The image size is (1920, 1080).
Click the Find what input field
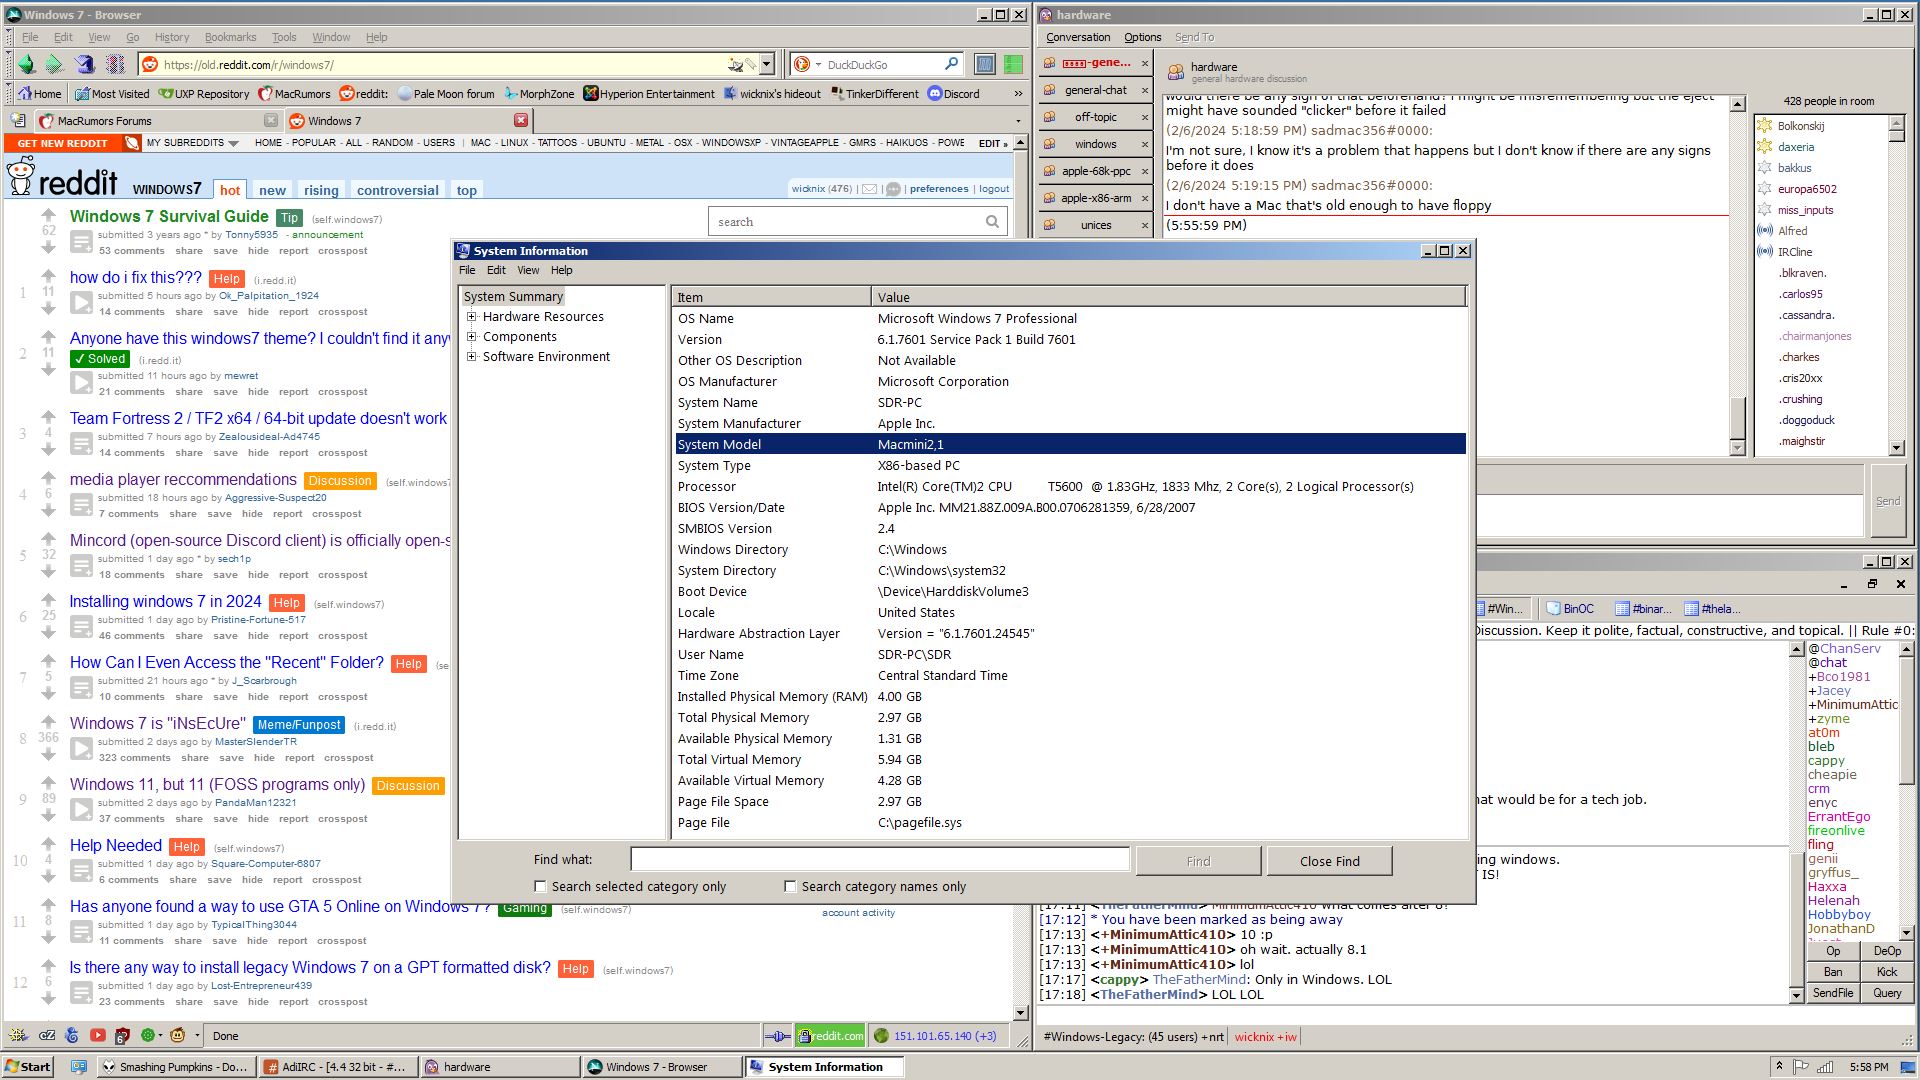[x=879, y=860]
